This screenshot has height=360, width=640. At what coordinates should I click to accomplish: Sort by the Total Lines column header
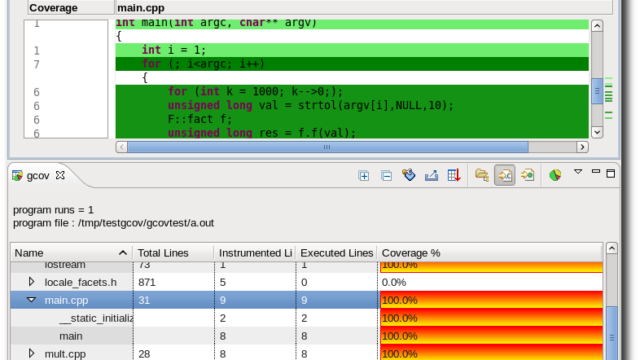click(173, 253)
